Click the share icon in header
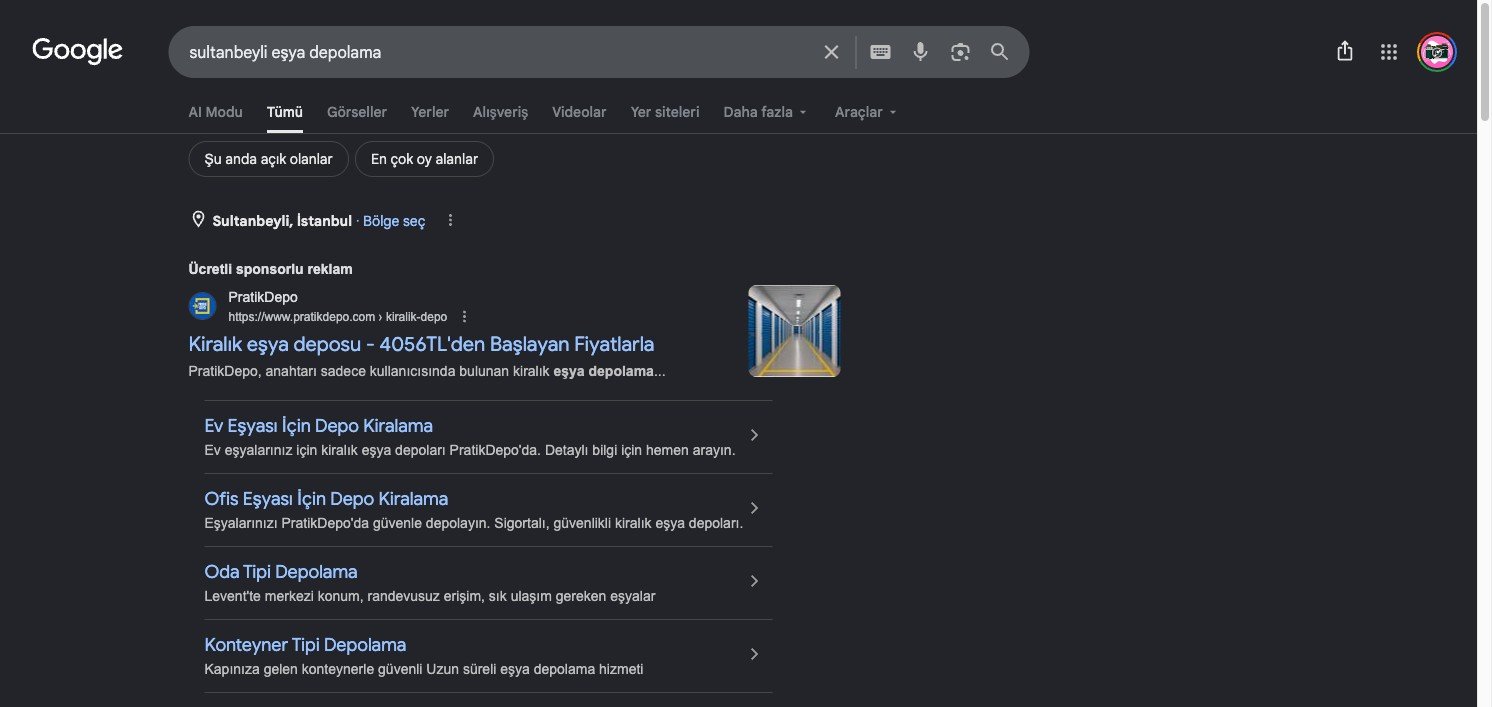 [x=1344, y=51]
